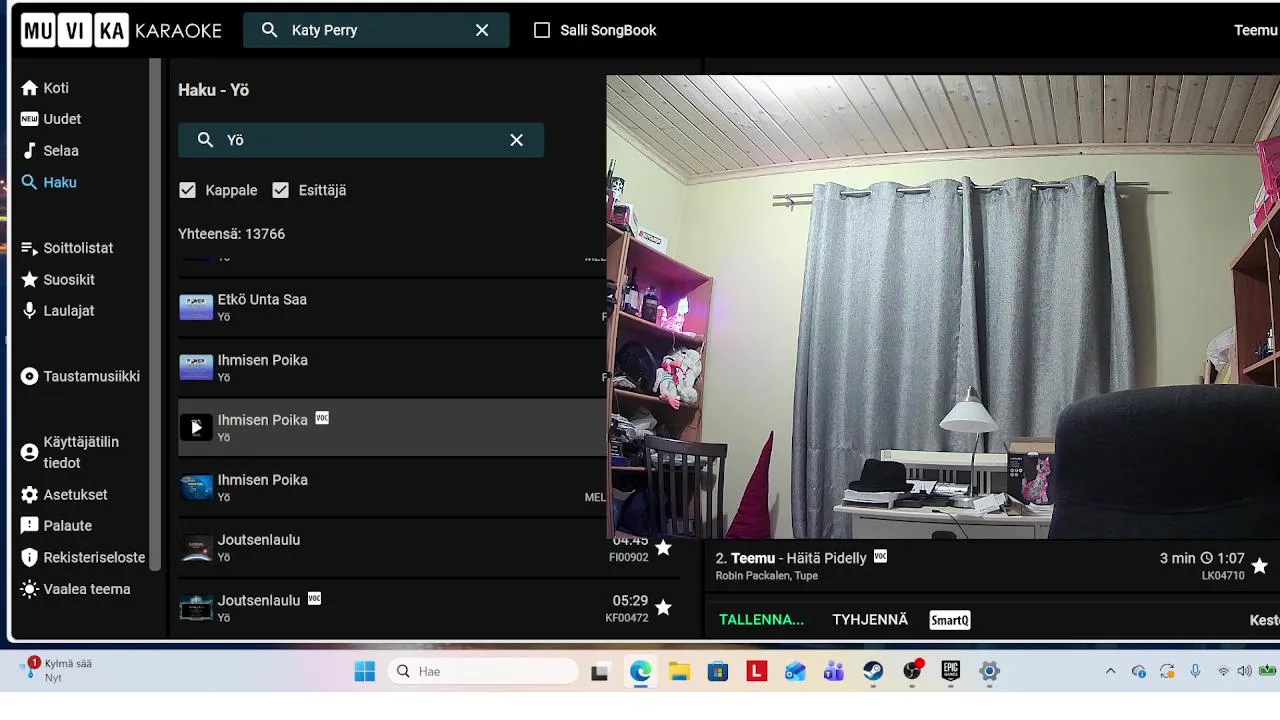
Task: Clear the Yö search field
Action: coord(516,140)
